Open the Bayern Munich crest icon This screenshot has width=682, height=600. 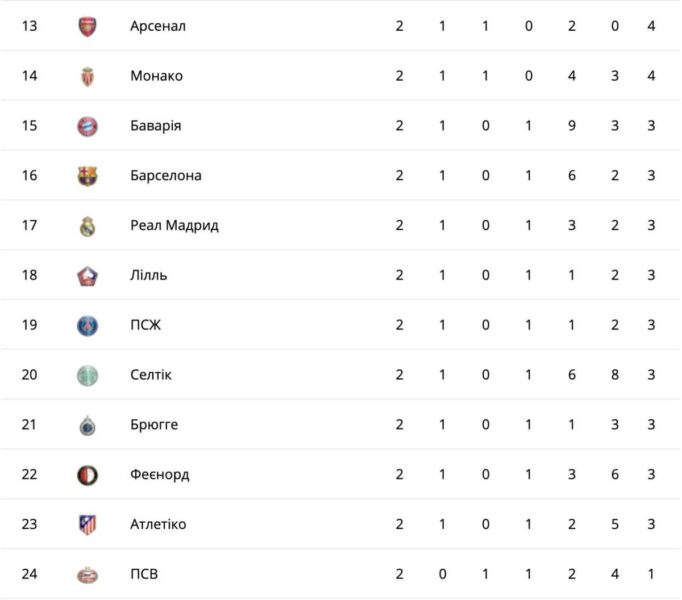click(87, 126)
